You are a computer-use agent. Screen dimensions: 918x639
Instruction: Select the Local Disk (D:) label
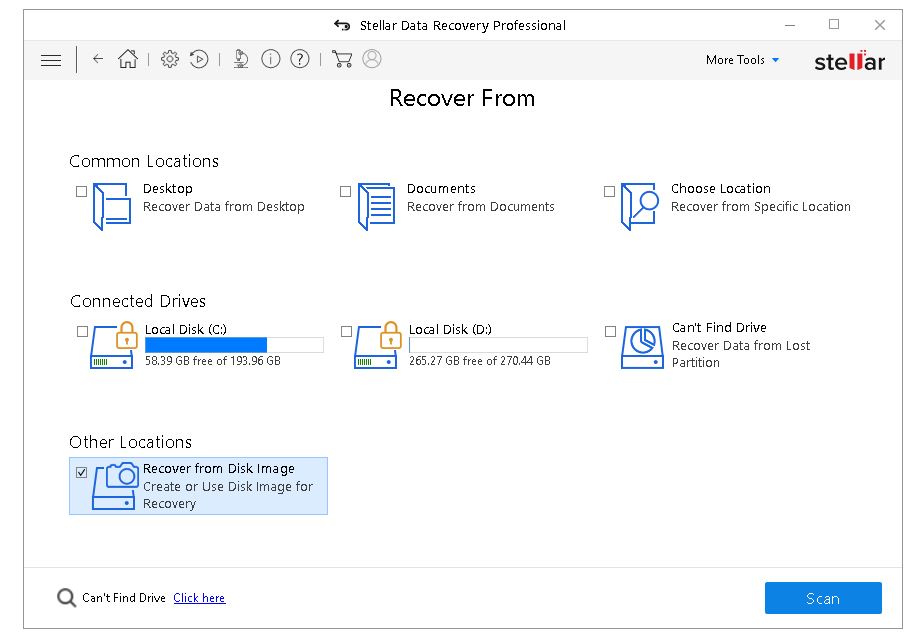click(x=450, y=329)
